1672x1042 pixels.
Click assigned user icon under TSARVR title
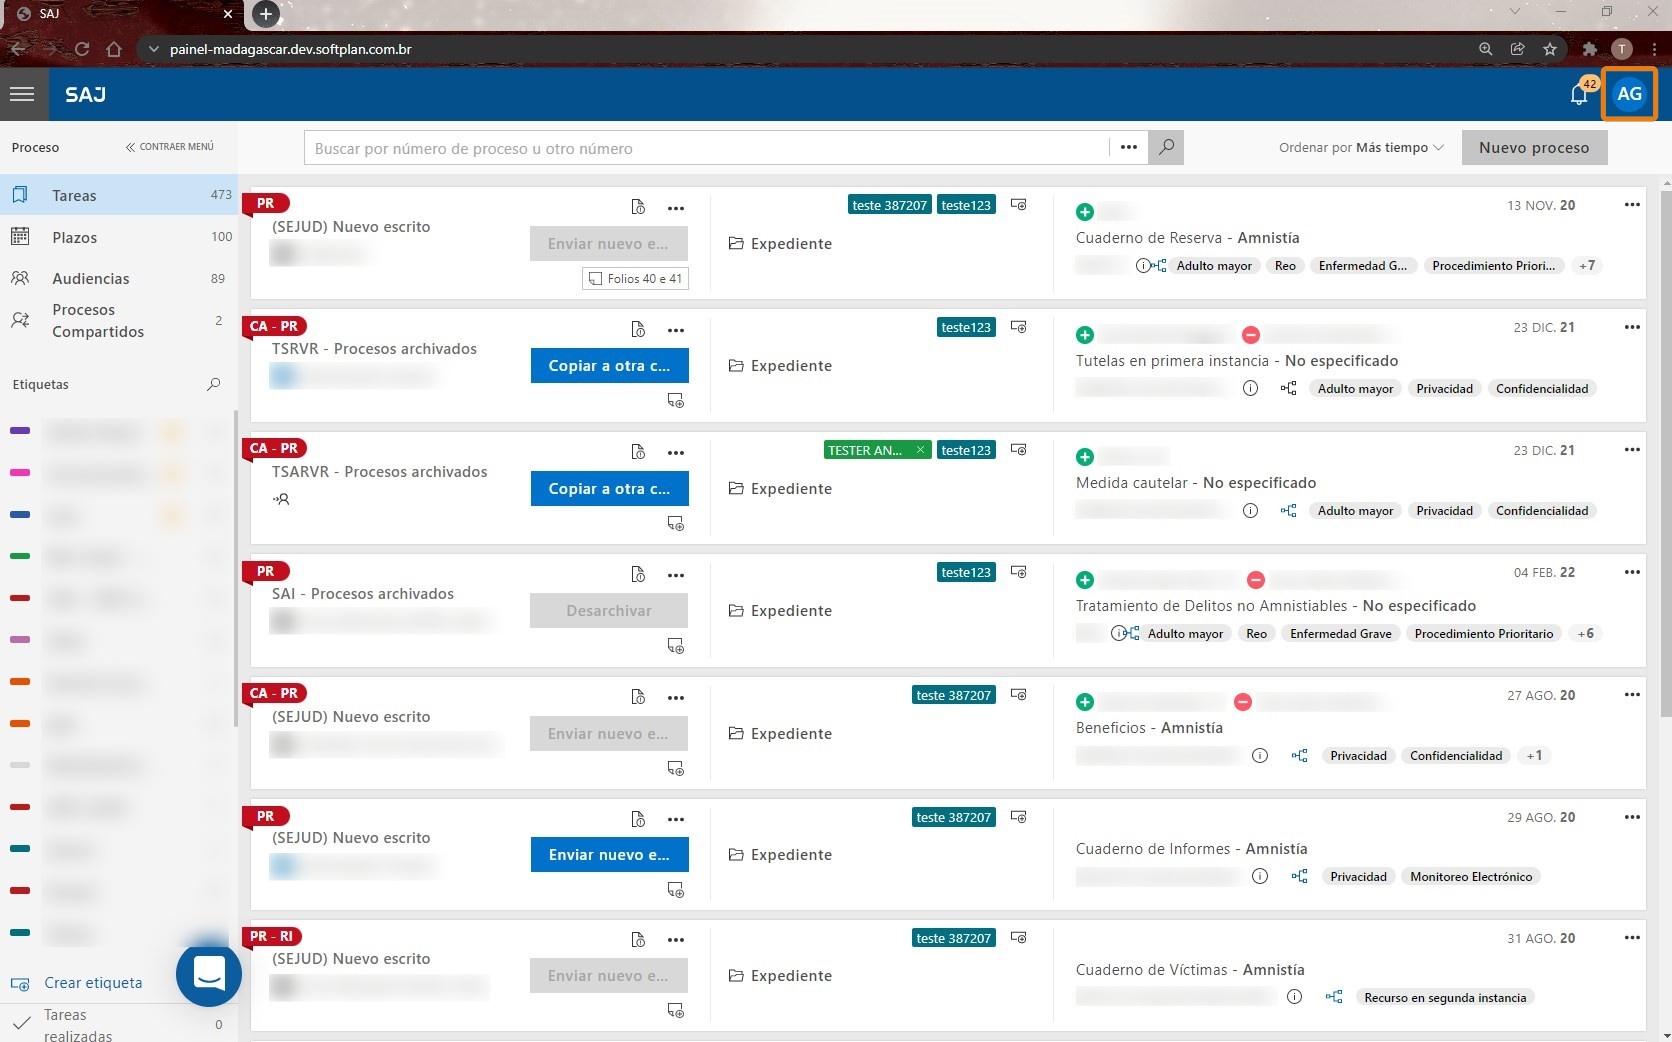281,499
